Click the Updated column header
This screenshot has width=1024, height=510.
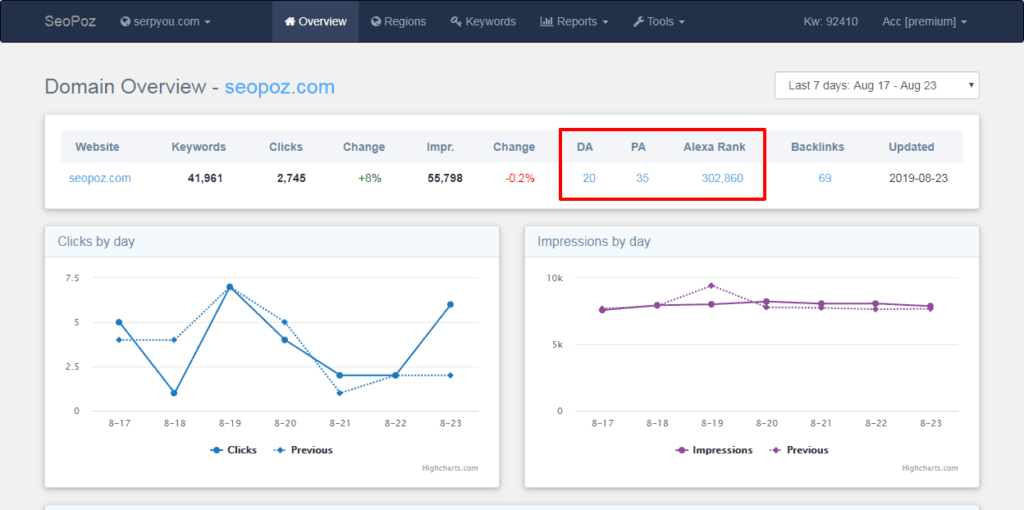[911, 147]
